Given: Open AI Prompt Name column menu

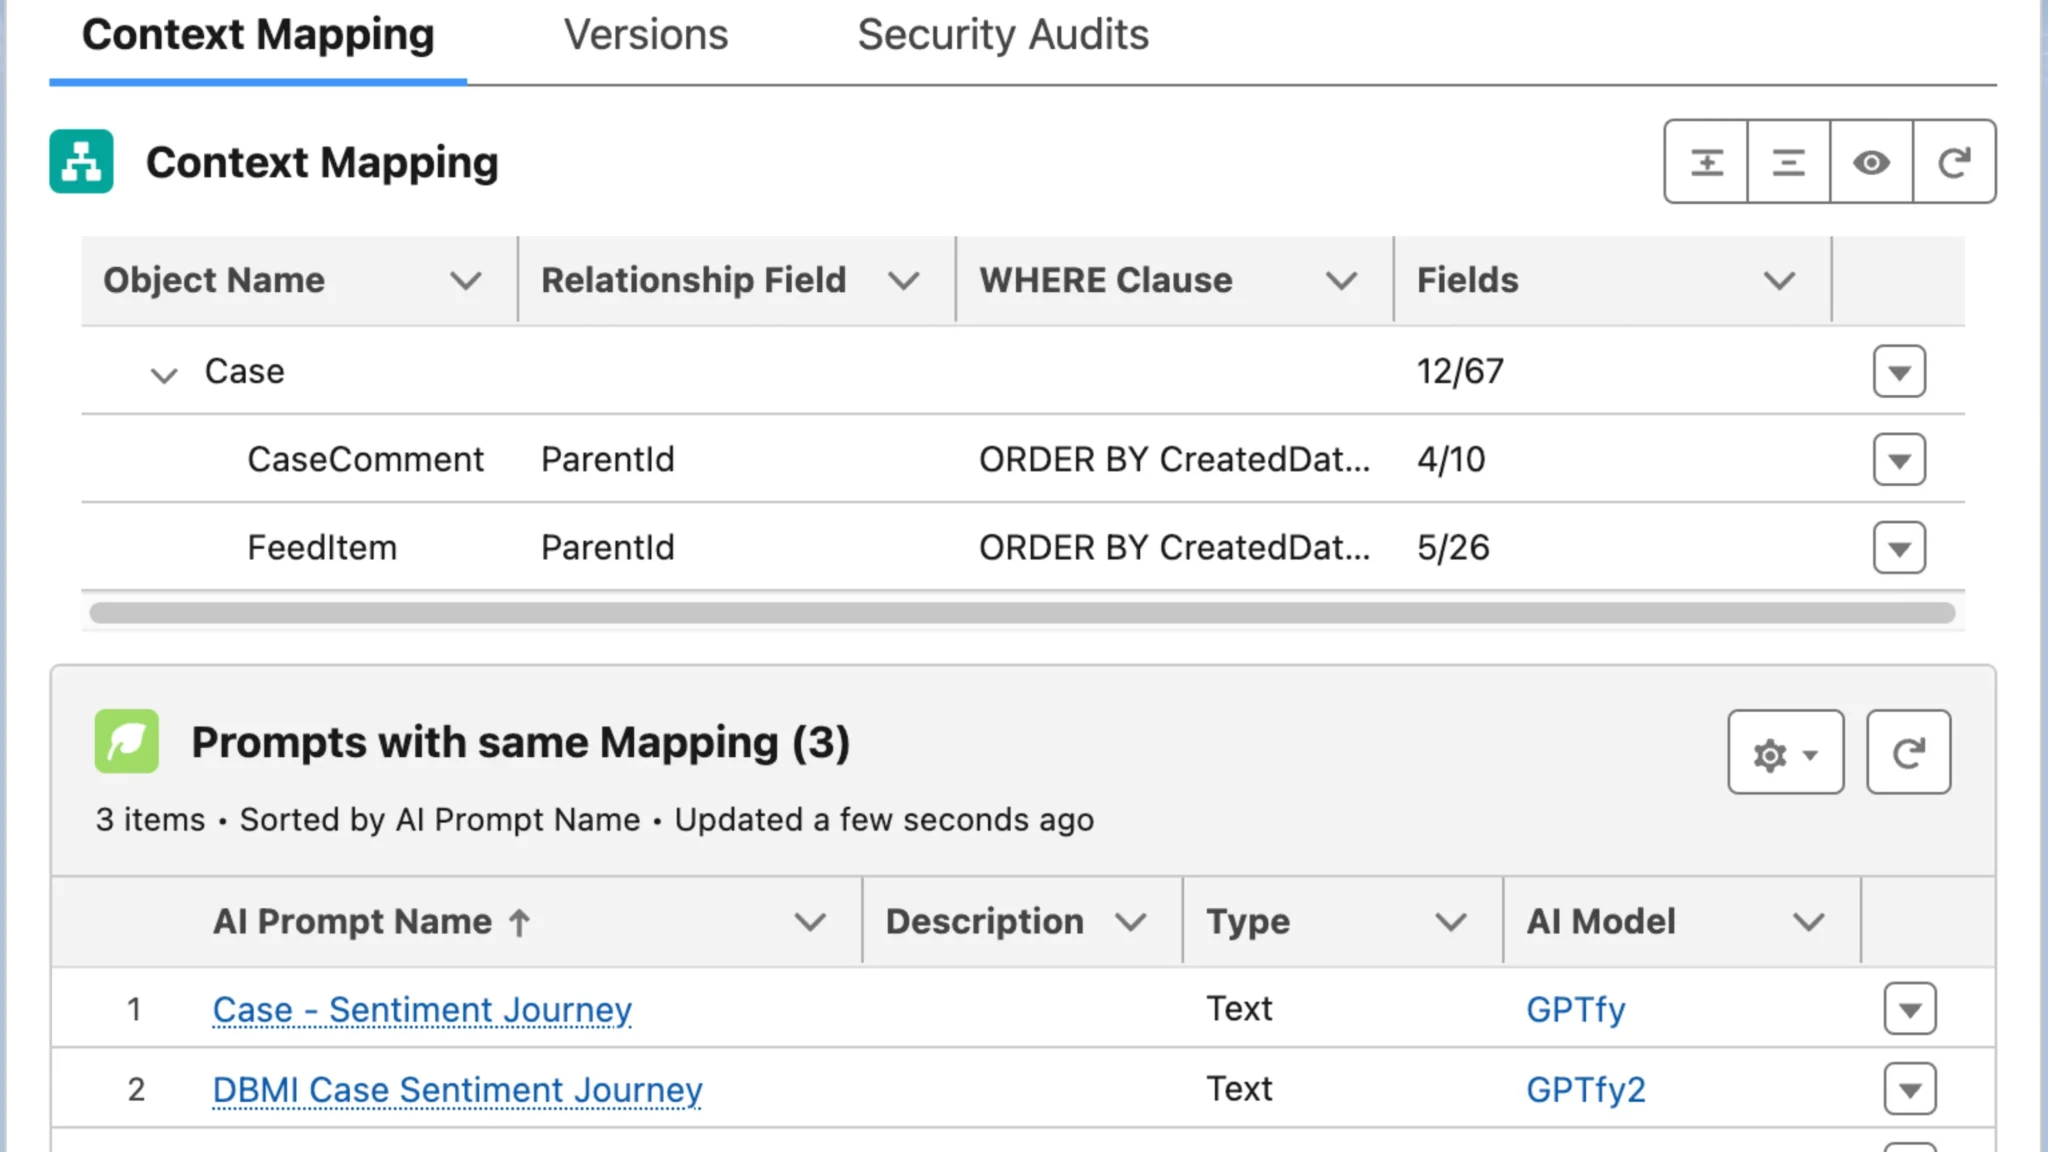Looking at the screenshot, I should pos(810,922).
